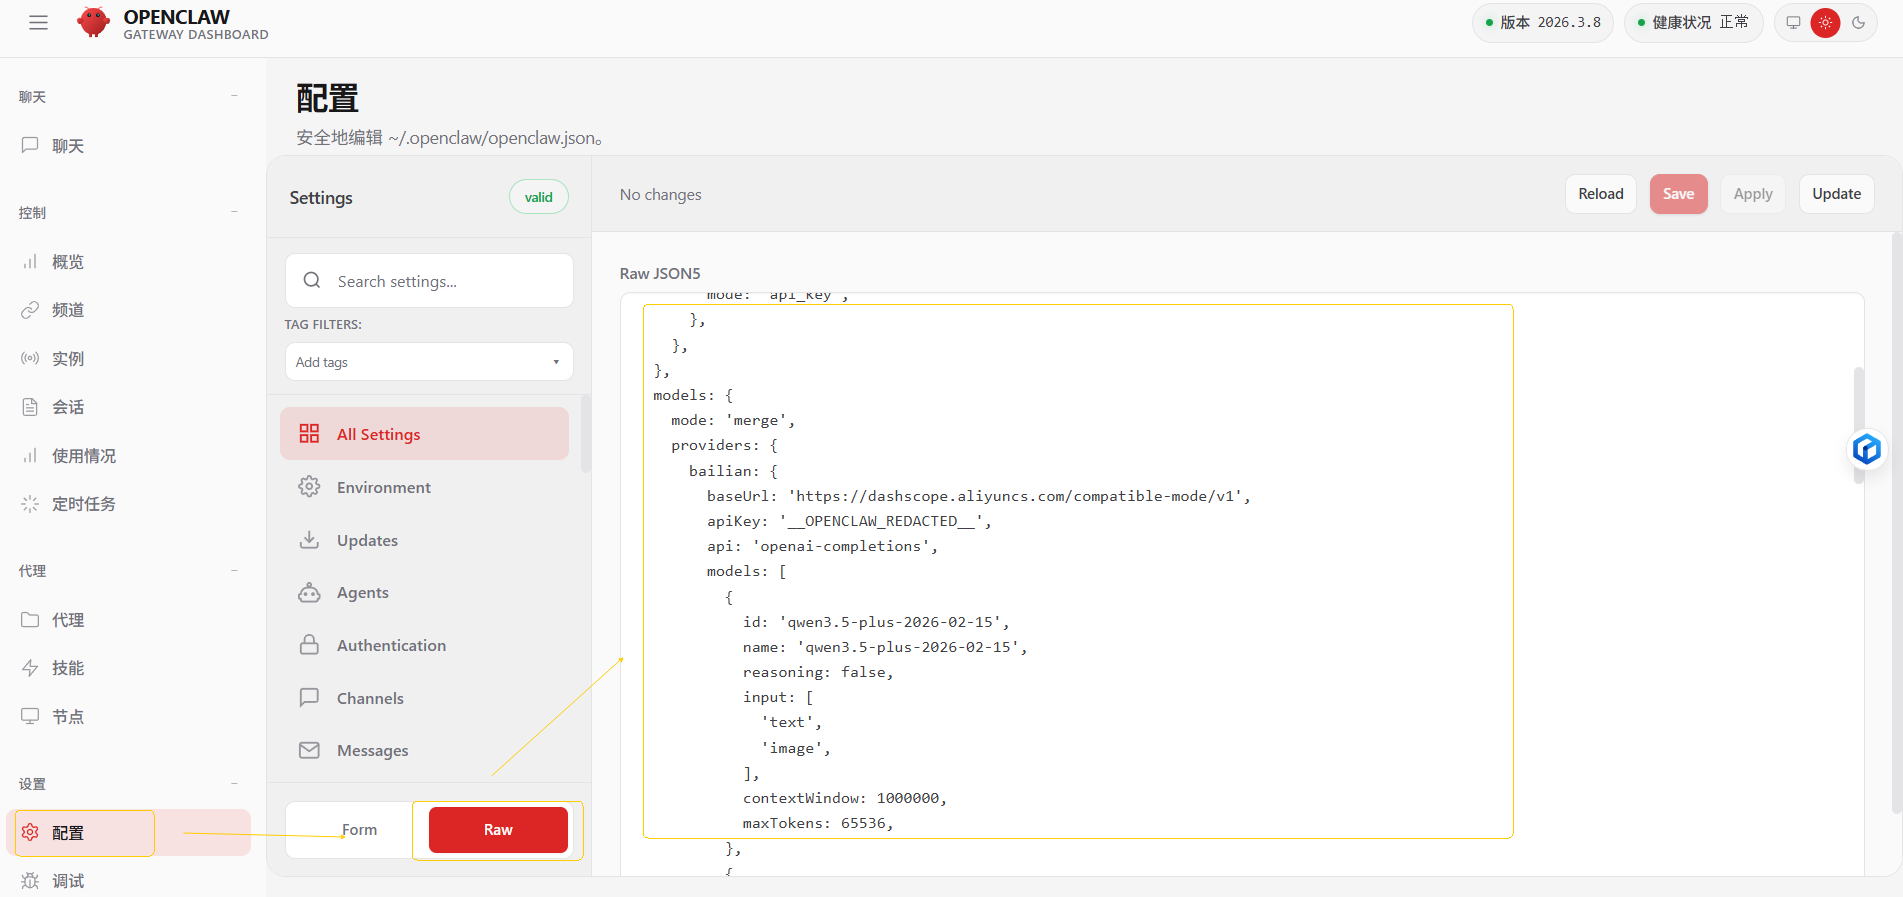Select Authentication settings category

coord(424,645)
